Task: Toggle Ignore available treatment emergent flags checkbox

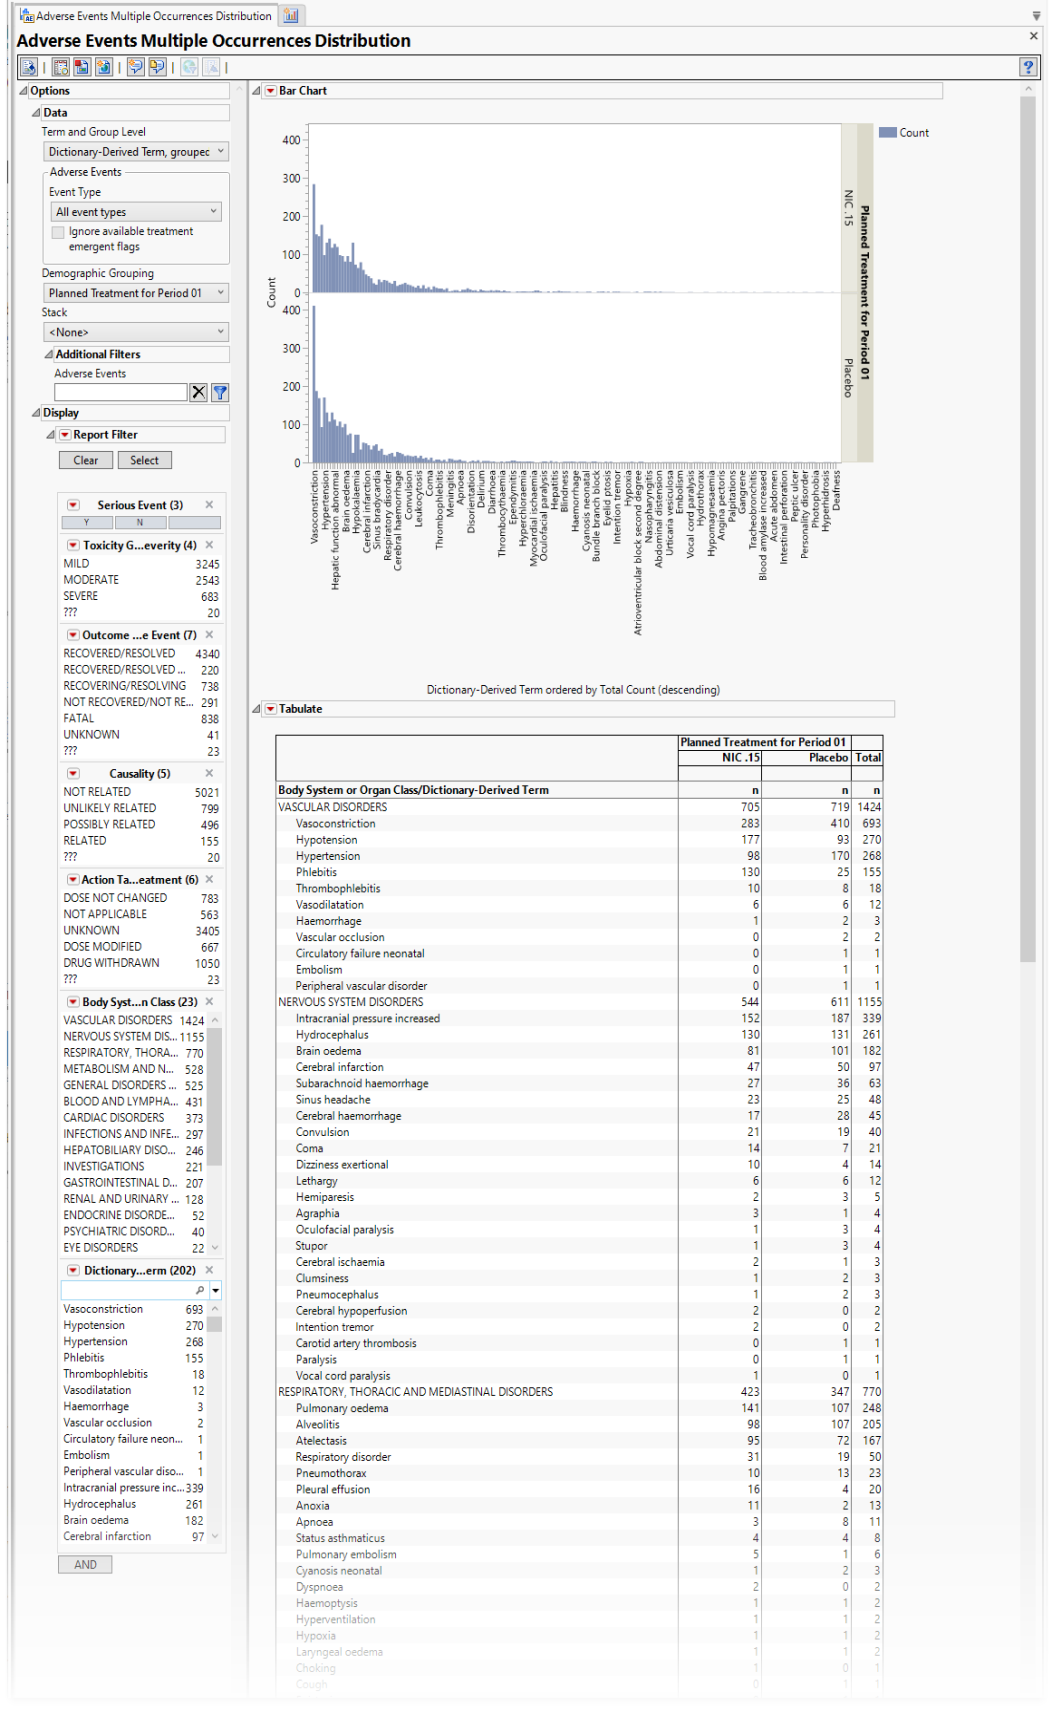Action: tap(58, 232)
